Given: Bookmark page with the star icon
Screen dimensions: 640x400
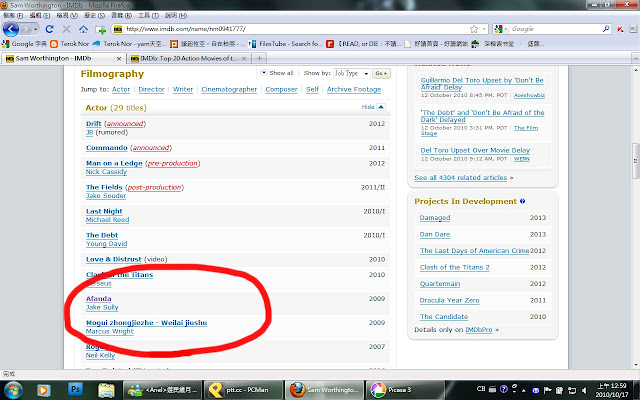Looking at the screenshot, I should pyautogui.click(x=473, y=29).
